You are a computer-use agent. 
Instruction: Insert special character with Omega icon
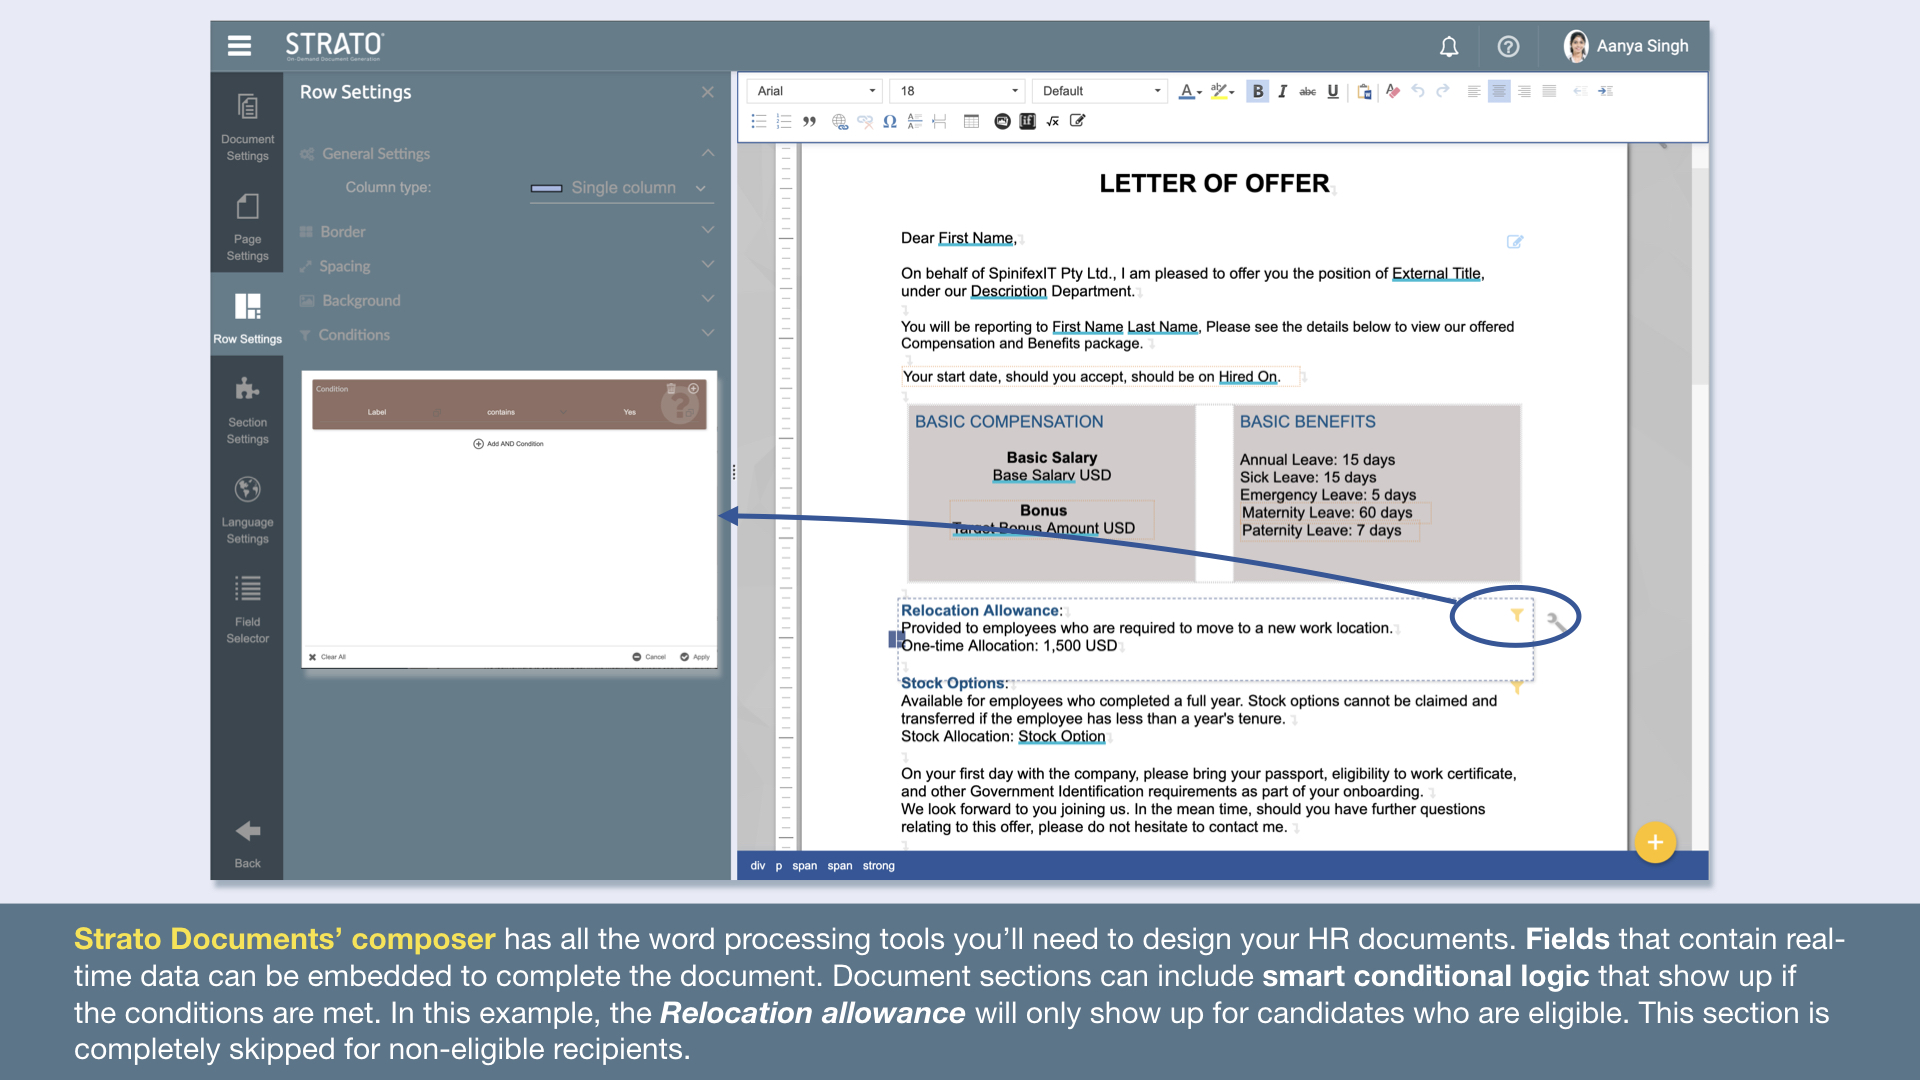[x=889, y=121]
